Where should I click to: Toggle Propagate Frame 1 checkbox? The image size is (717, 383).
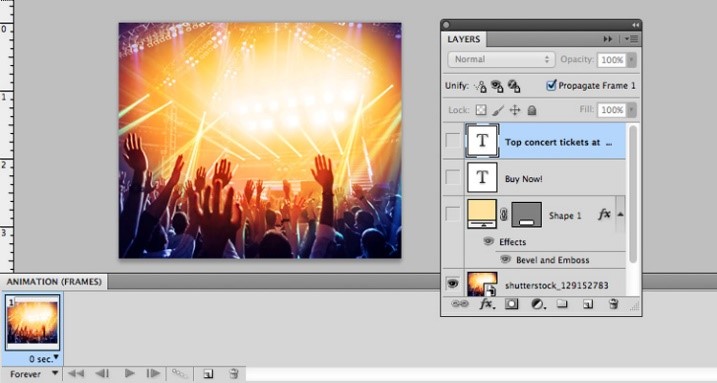tap(551, 85)
